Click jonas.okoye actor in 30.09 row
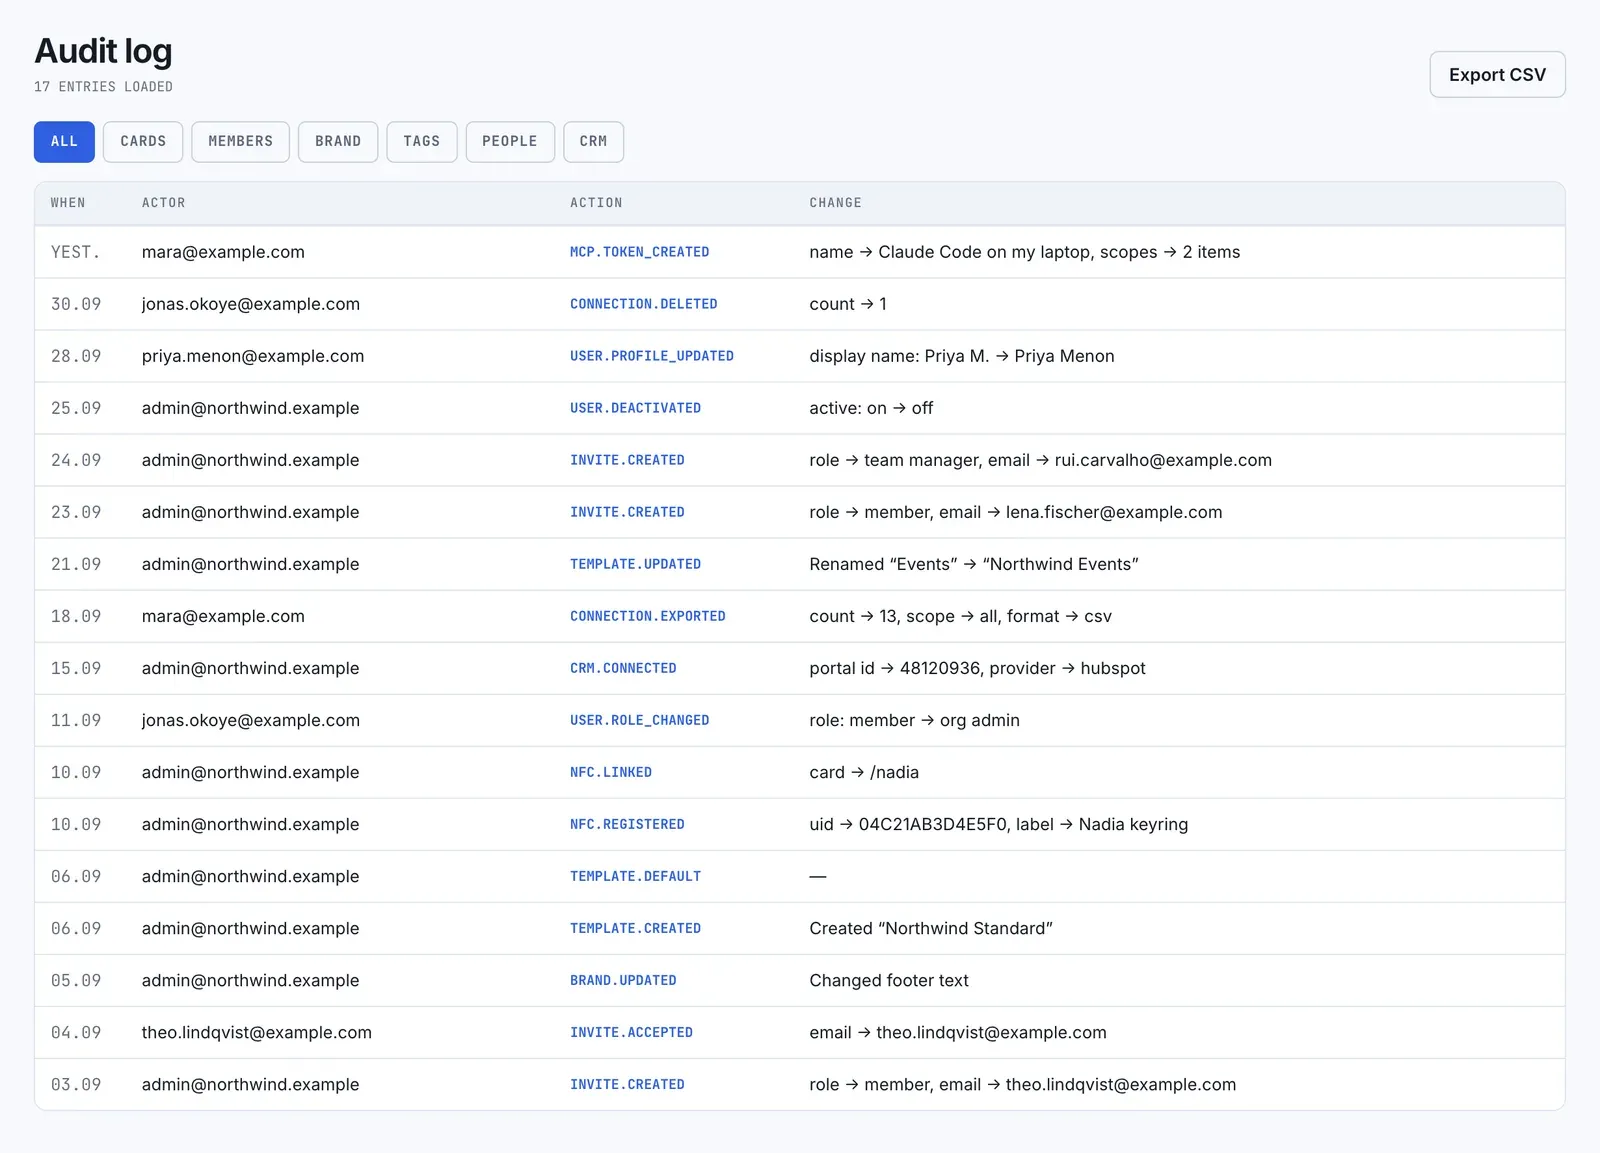 (250, 304)
